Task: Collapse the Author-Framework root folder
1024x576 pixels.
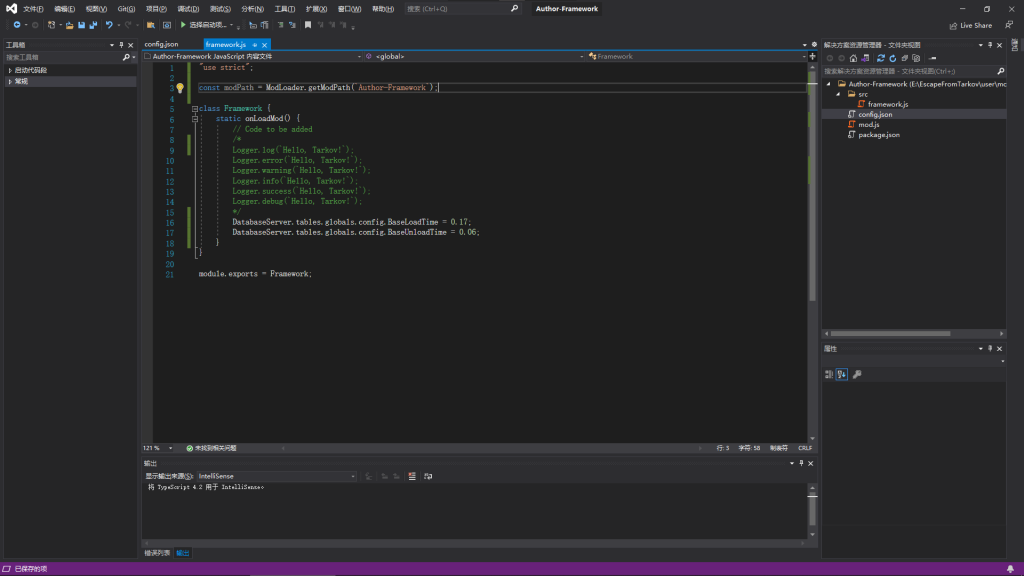Action: coord(829,84)
